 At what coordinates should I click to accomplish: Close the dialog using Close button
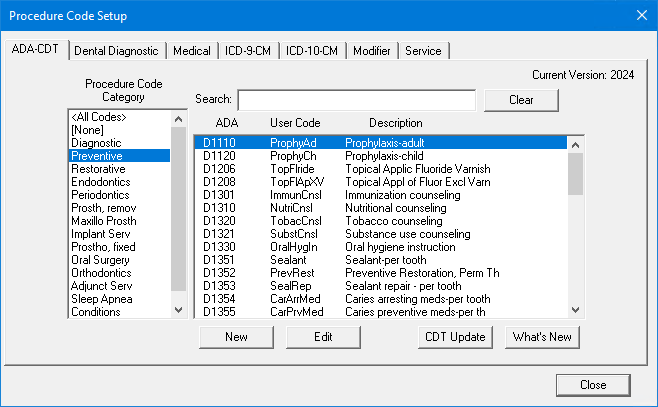coord(593,385)
